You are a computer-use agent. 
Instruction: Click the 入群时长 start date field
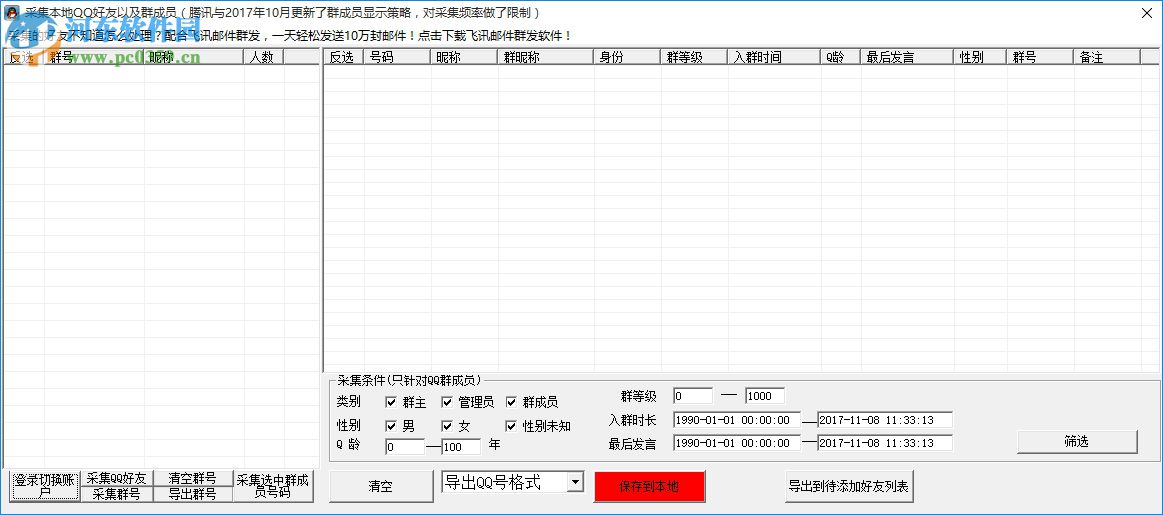tap(737, 420)
